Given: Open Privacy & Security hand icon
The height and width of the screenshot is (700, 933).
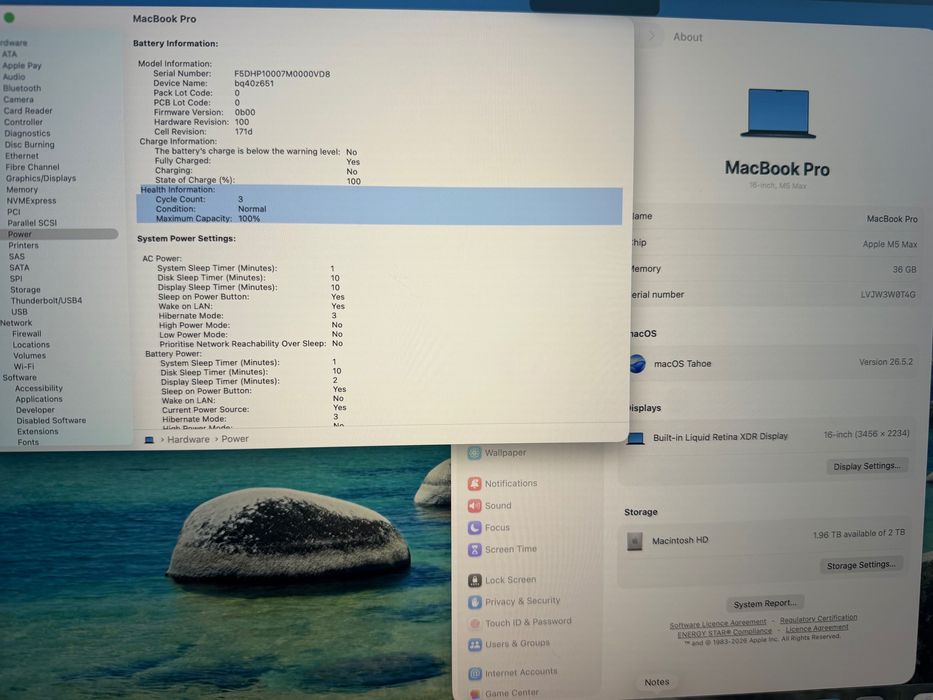Looking at the screenshot, I should [474, 602].
